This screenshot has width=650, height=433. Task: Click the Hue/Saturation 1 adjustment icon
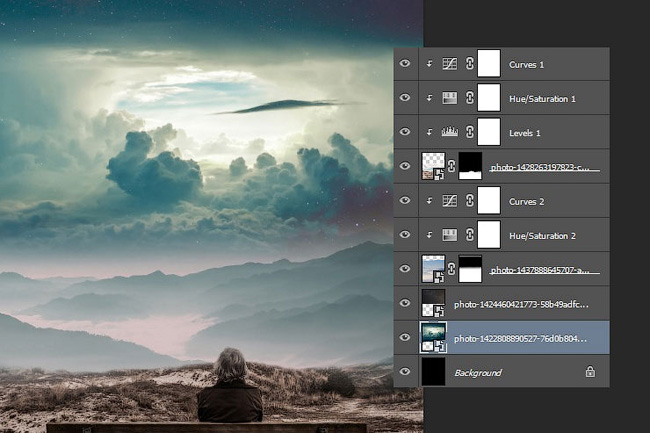[450, 98]
